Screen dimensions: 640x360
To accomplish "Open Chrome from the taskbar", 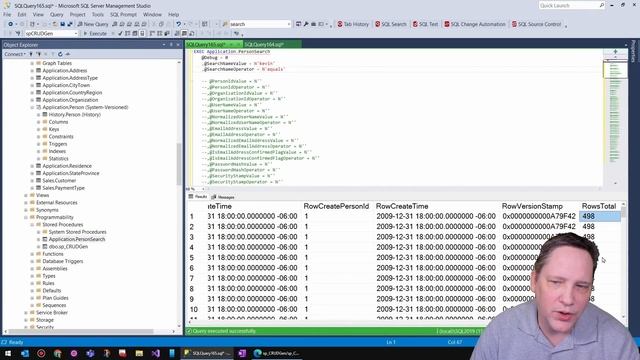I will tap(58, 353).
